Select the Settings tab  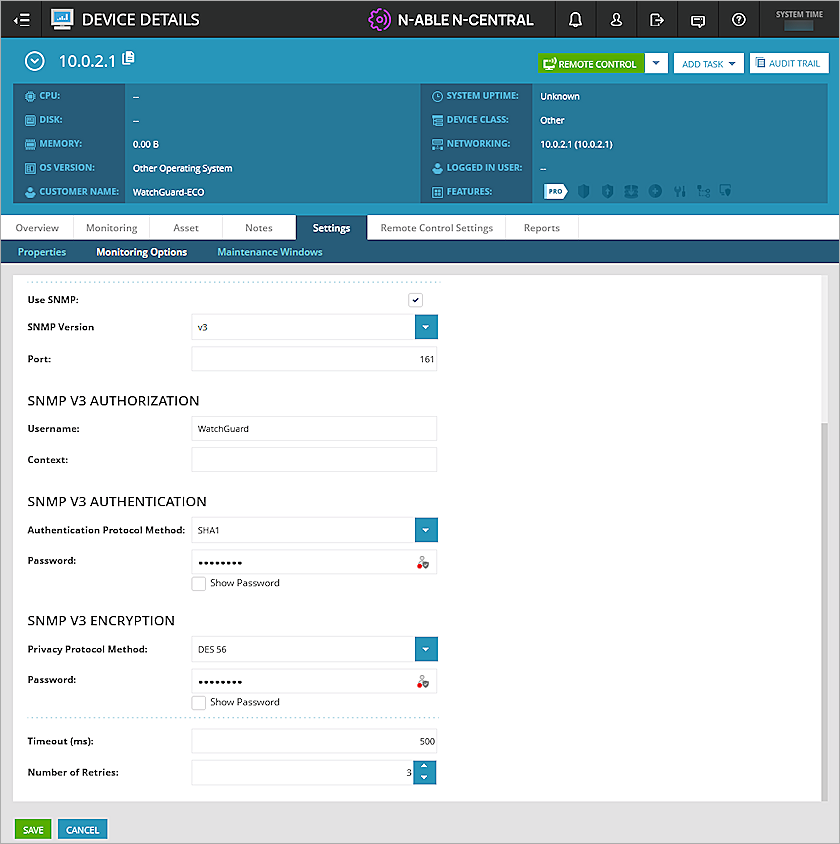(x=331, y=228)
